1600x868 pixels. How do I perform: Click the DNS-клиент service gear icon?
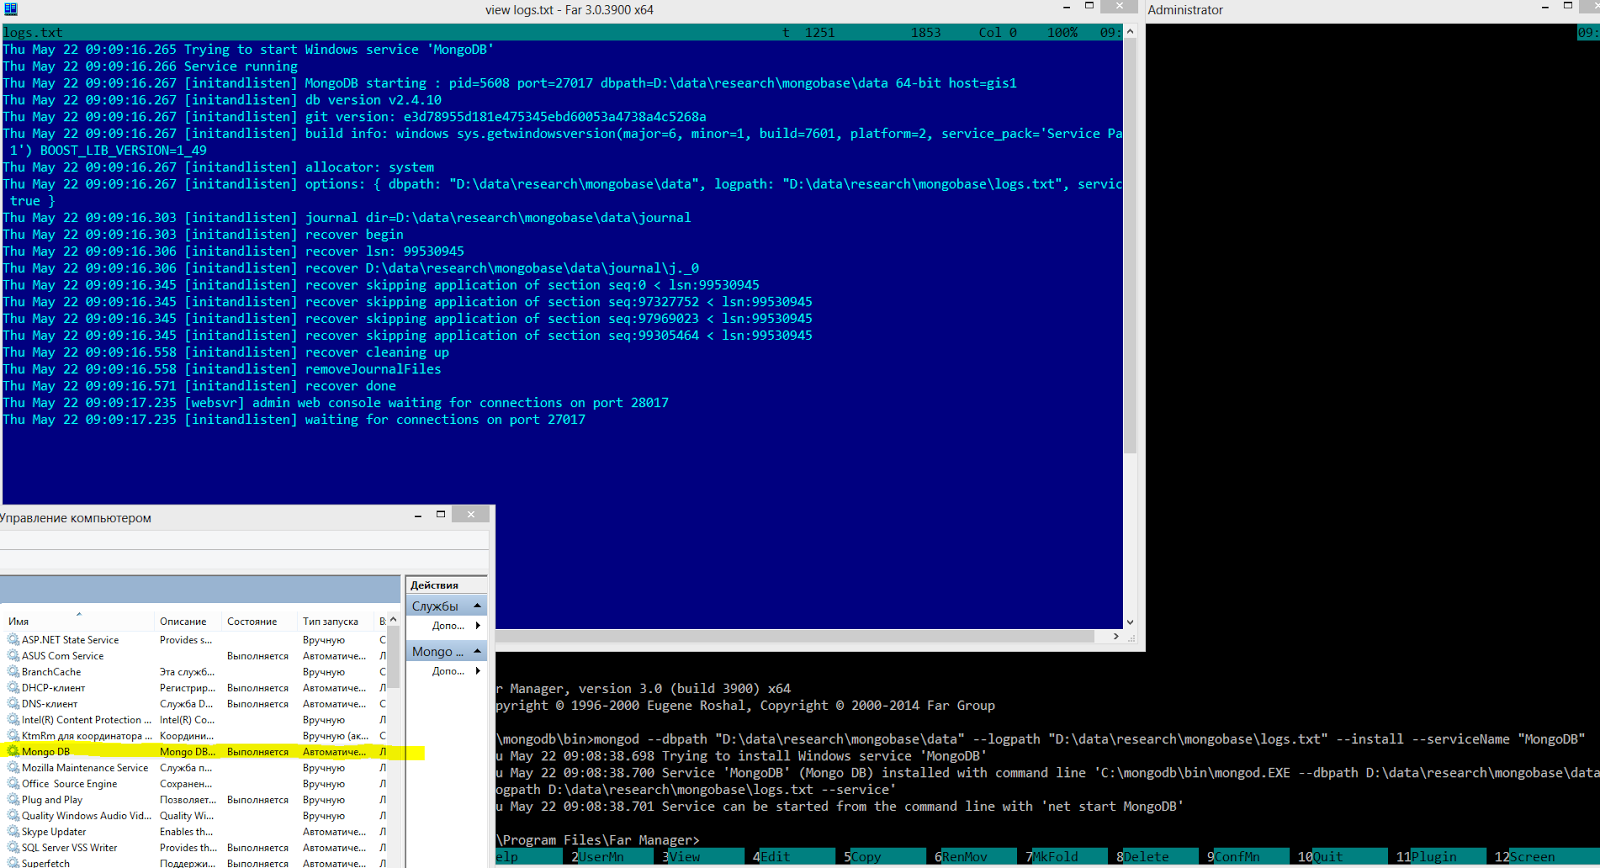point(14,704)
